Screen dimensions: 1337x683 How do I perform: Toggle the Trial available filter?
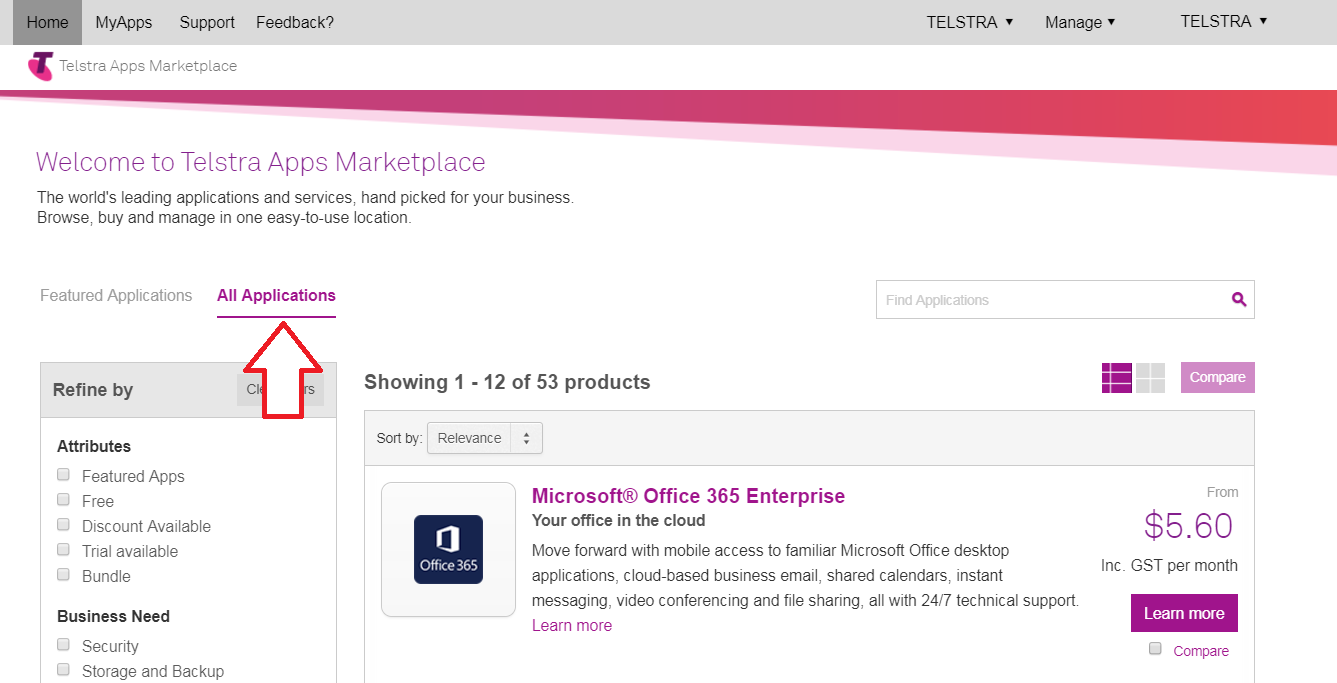pyautogui.click(x=64, y=550)
